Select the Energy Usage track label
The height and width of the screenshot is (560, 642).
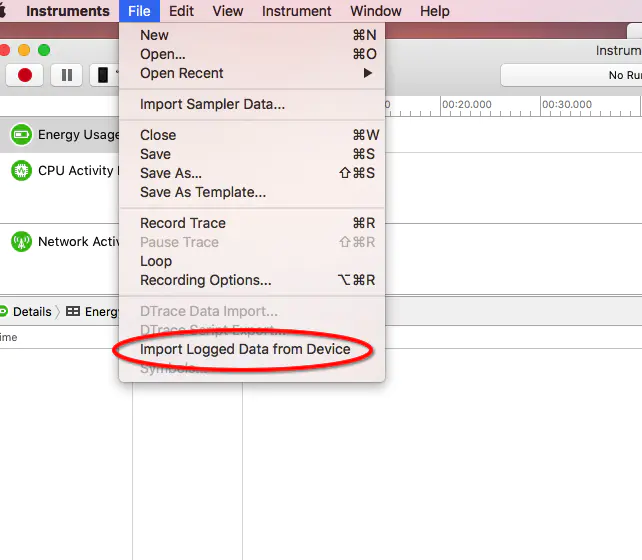click(78, 134)
